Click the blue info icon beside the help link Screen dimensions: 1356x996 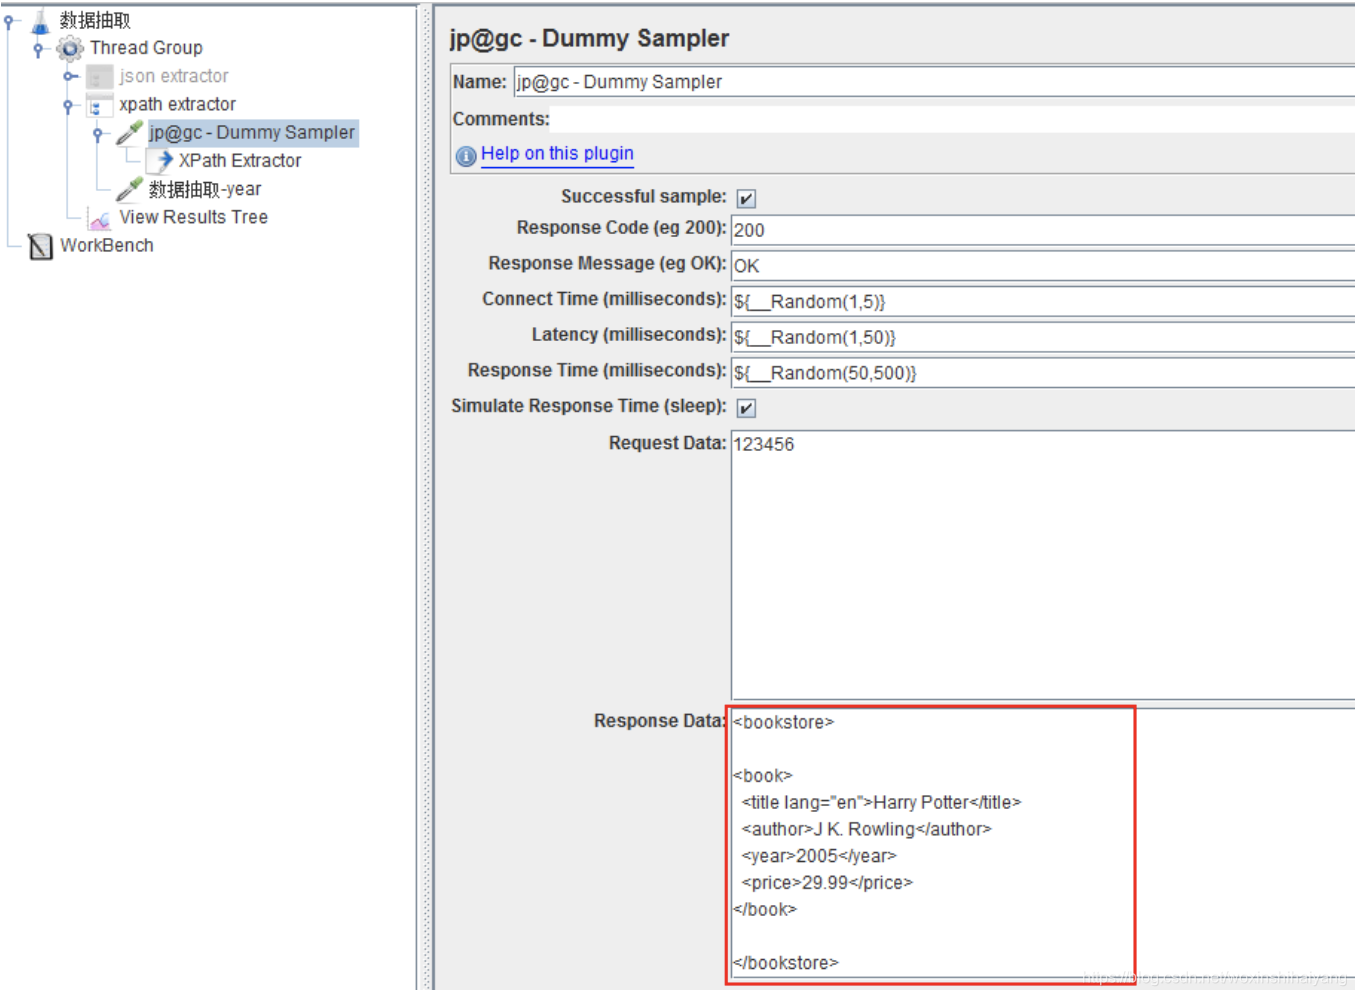click(x=466, y=156)
